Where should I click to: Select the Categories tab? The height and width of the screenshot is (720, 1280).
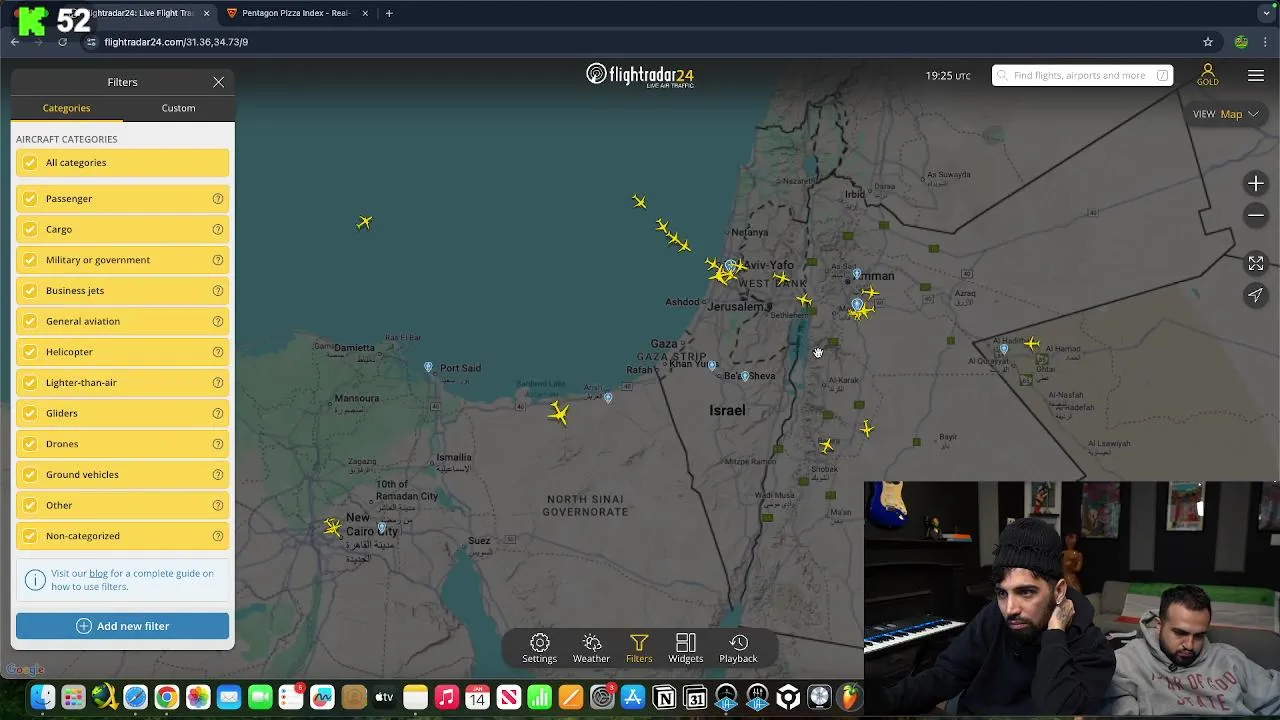(x=66, y=108)
